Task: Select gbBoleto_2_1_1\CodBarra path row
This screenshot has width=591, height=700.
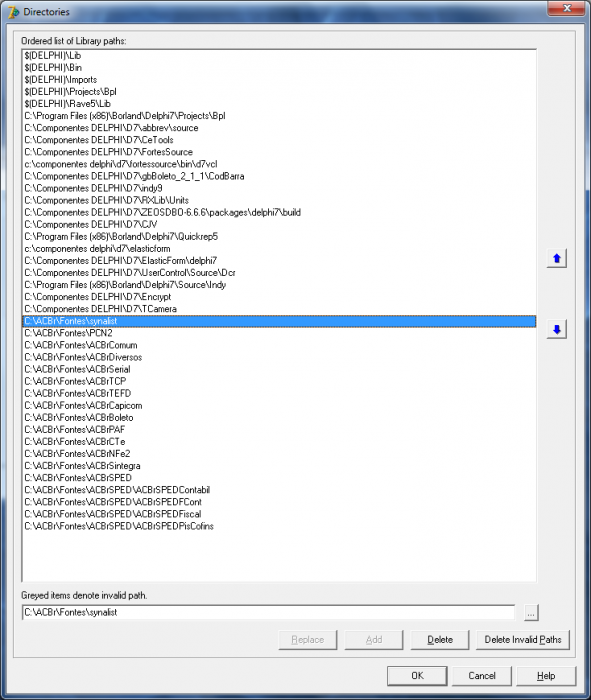Action: point(279,176)
